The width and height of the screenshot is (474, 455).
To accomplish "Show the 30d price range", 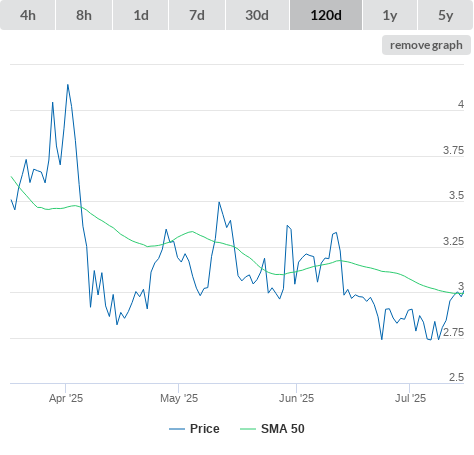I will (x=257, y=15).
